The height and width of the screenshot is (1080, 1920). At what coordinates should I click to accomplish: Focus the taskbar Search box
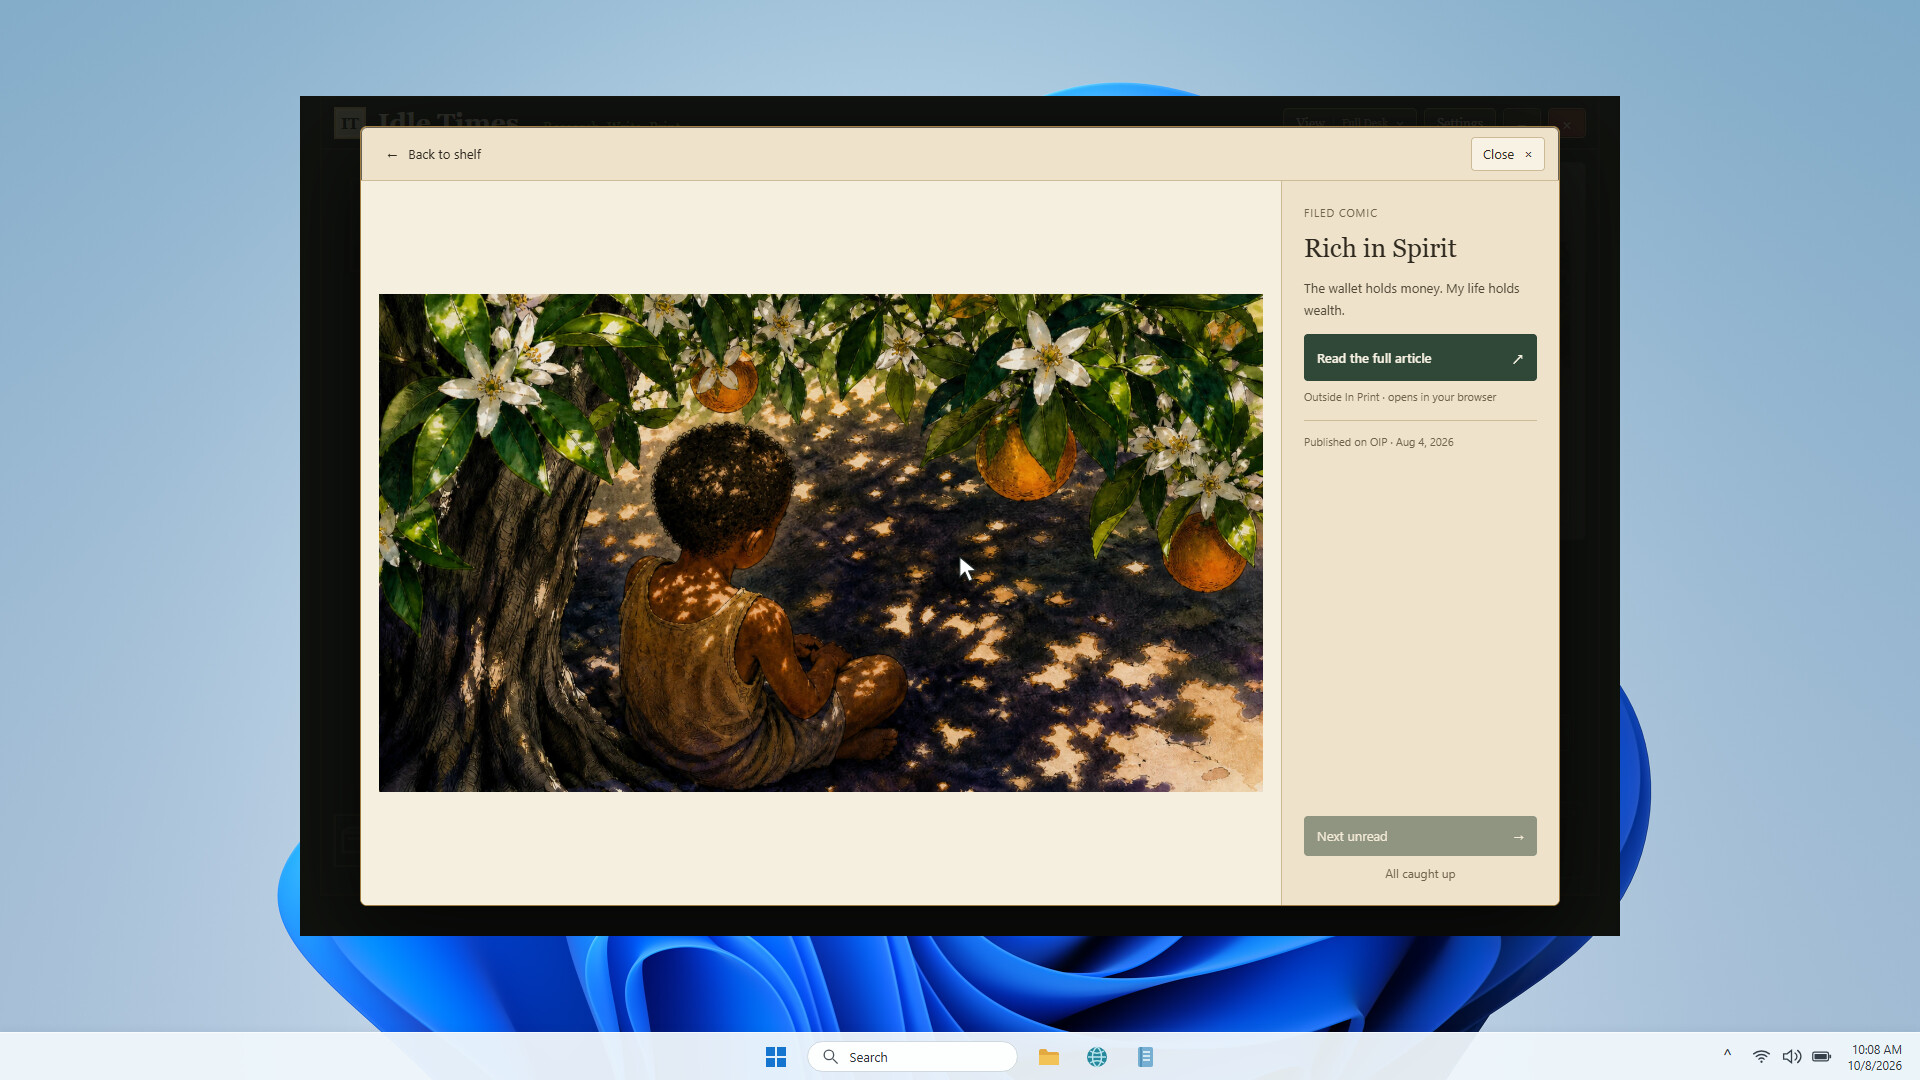(x=912, y=1057)
